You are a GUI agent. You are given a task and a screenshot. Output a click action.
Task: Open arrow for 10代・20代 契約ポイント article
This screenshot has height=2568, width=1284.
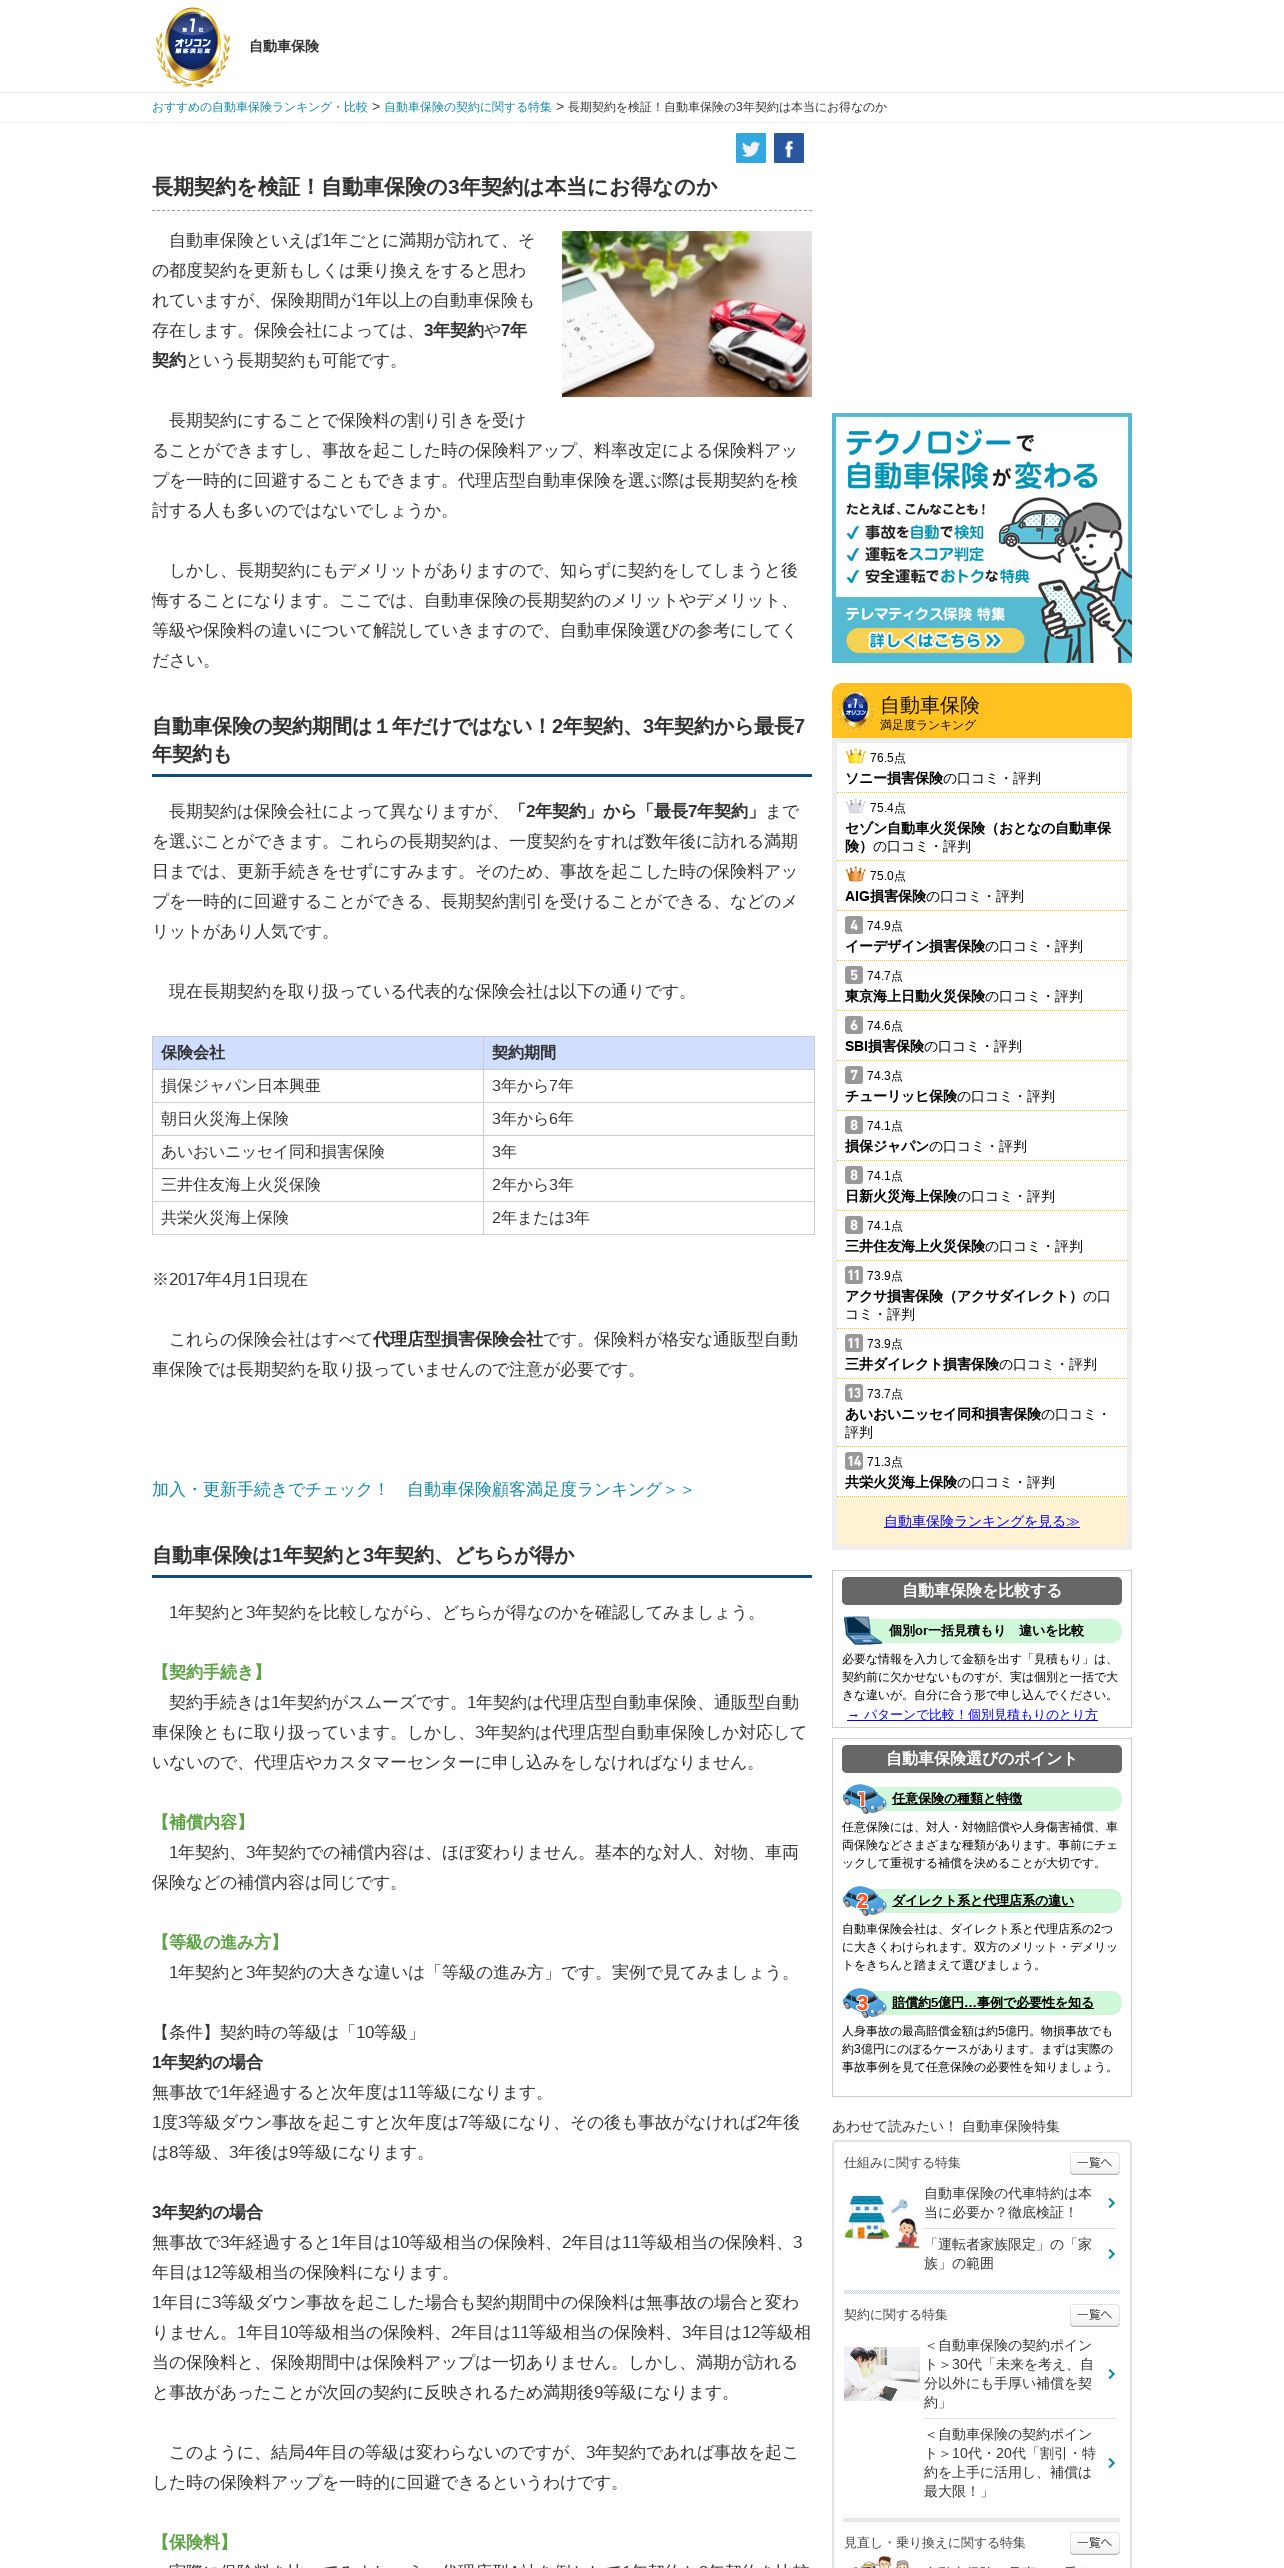pos(1111,2463)
